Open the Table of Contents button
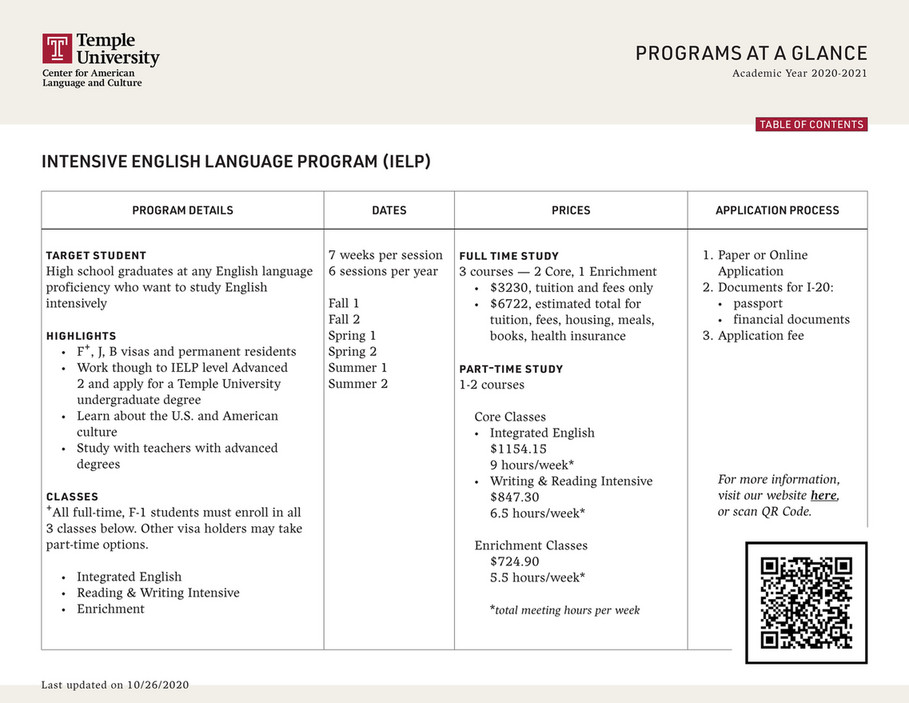Viewport: 909px width, 703px height. pyautogui.click(x=811, y=125)
